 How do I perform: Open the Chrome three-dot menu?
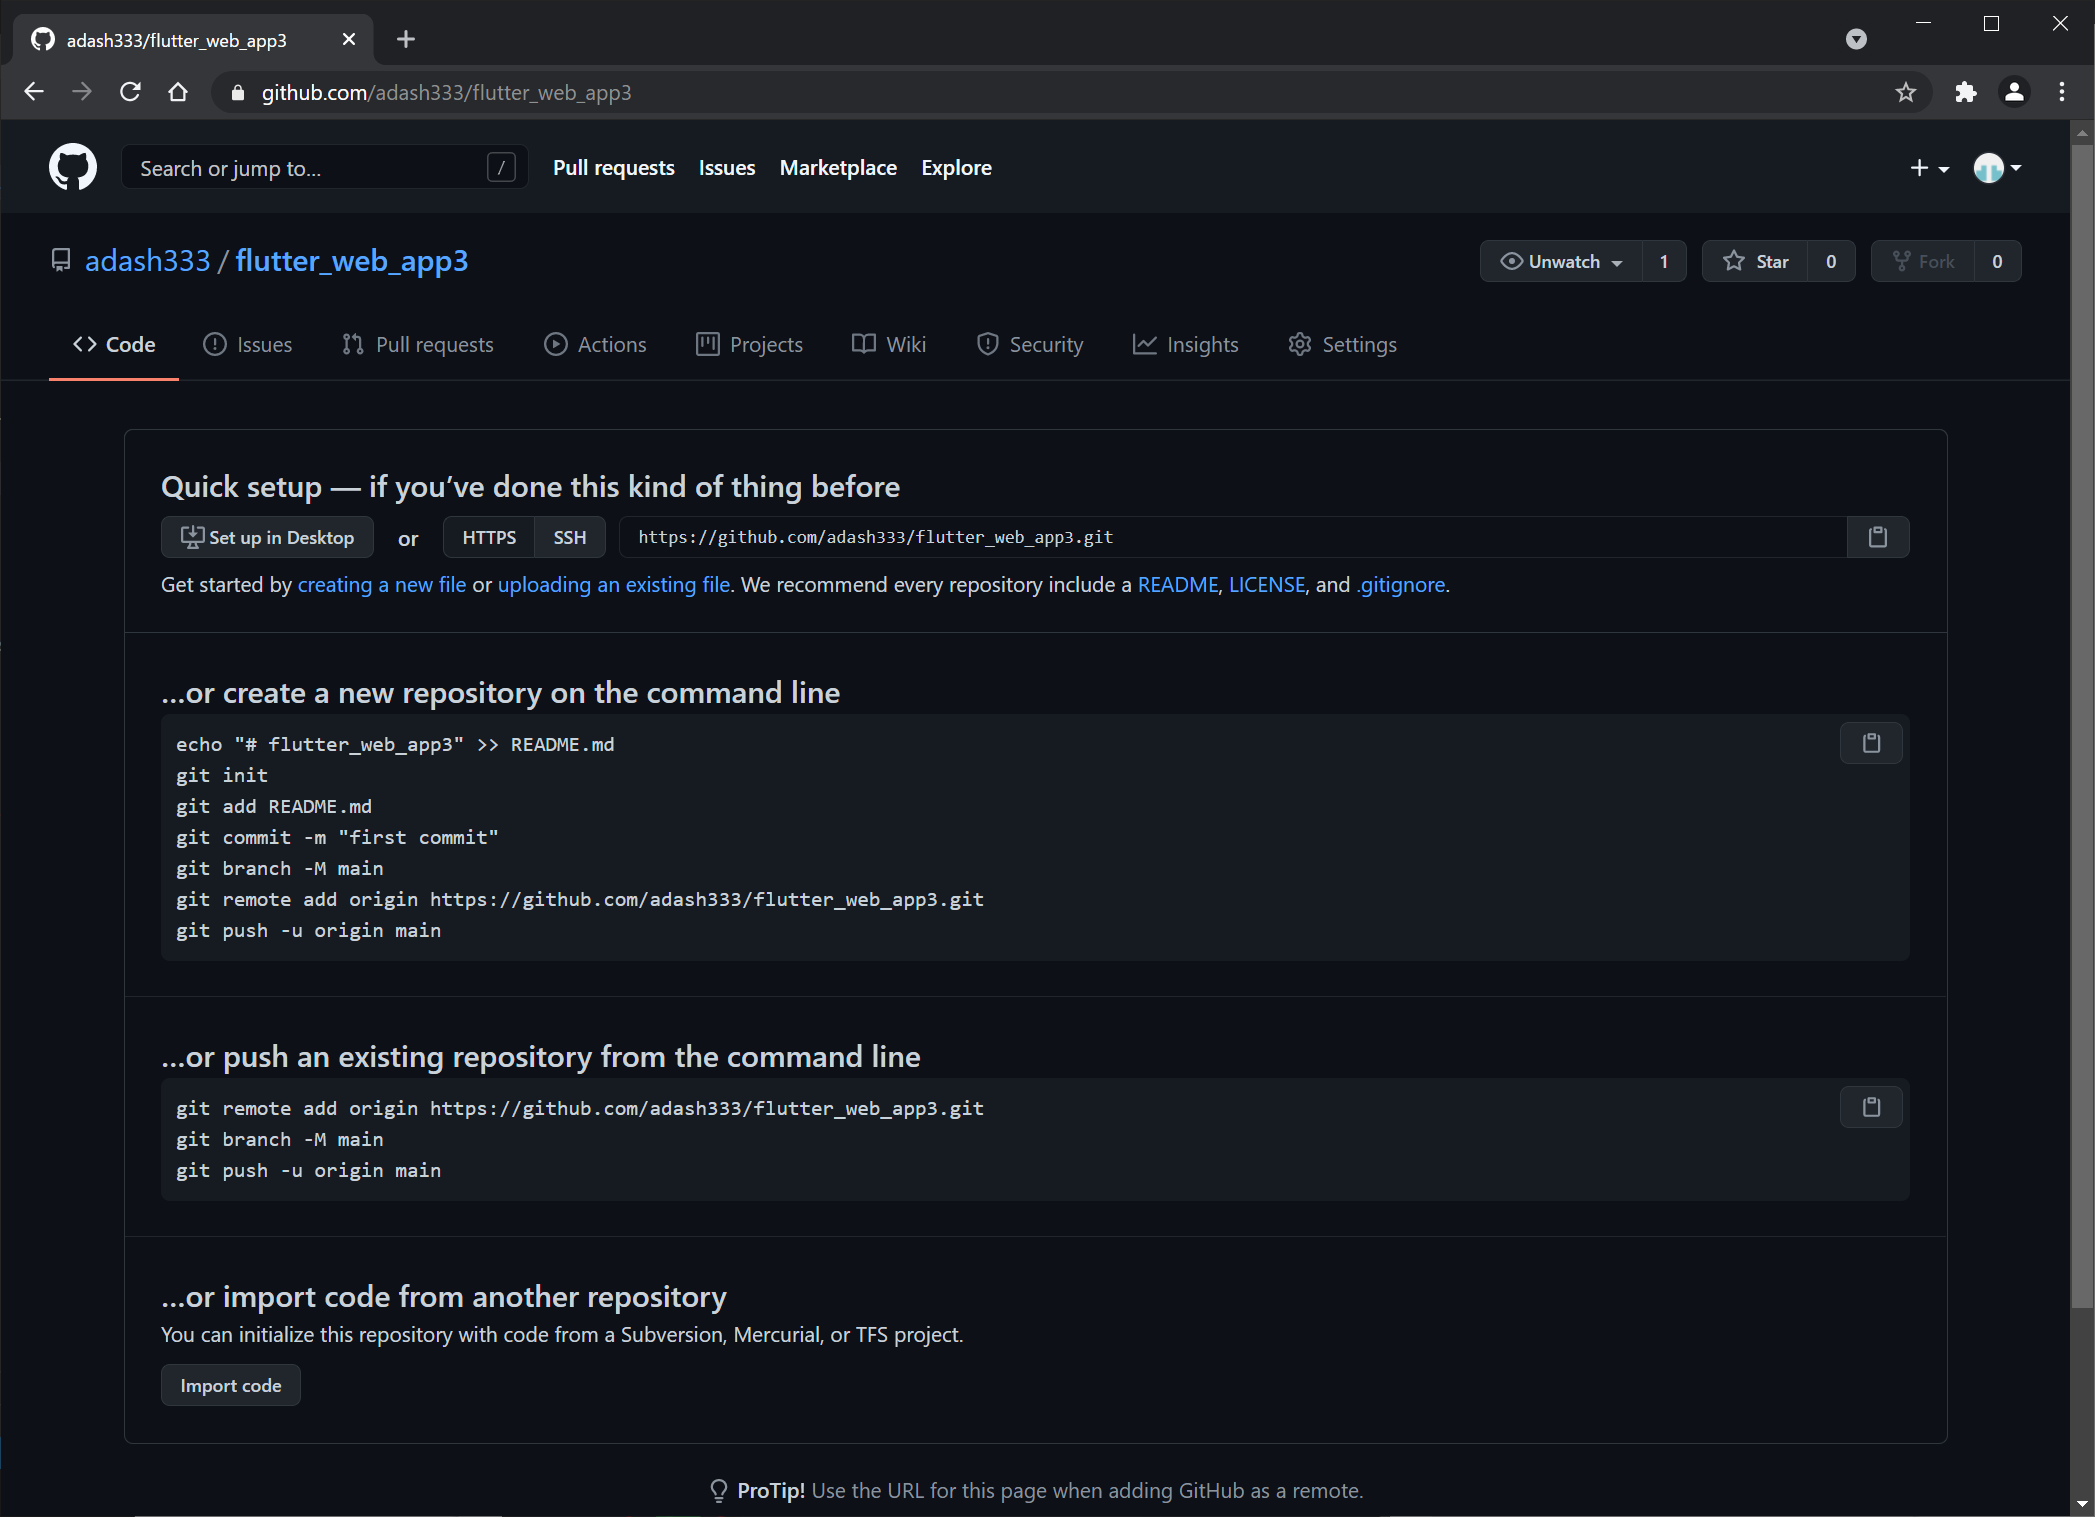[x=2062, y=92]
